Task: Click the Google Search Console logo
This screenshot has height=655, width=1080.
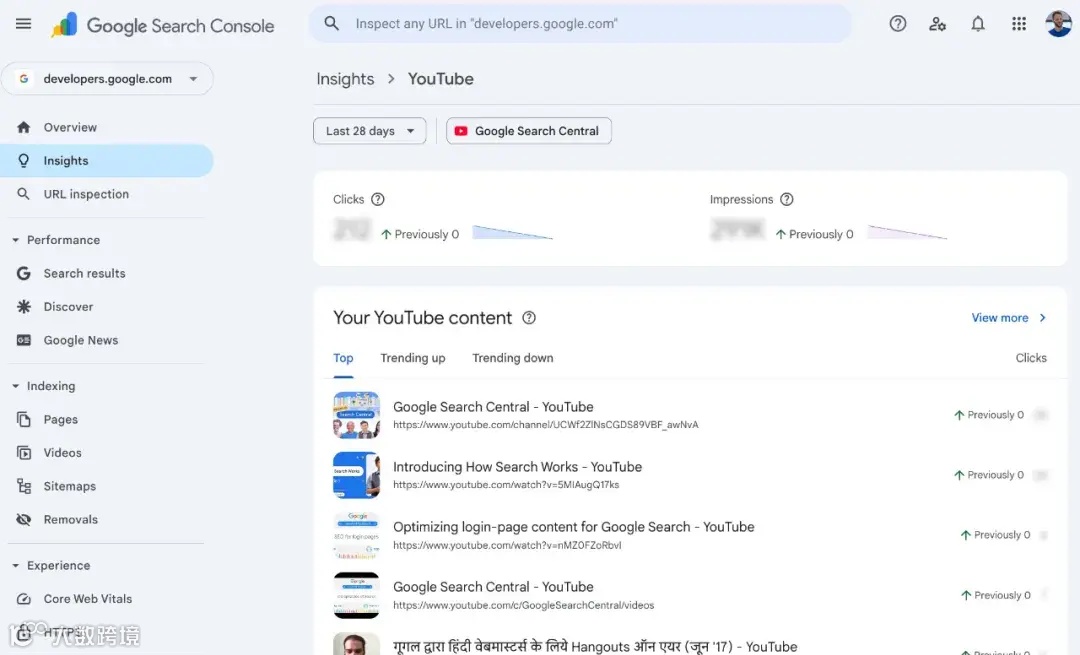Action: coord(163,25)
